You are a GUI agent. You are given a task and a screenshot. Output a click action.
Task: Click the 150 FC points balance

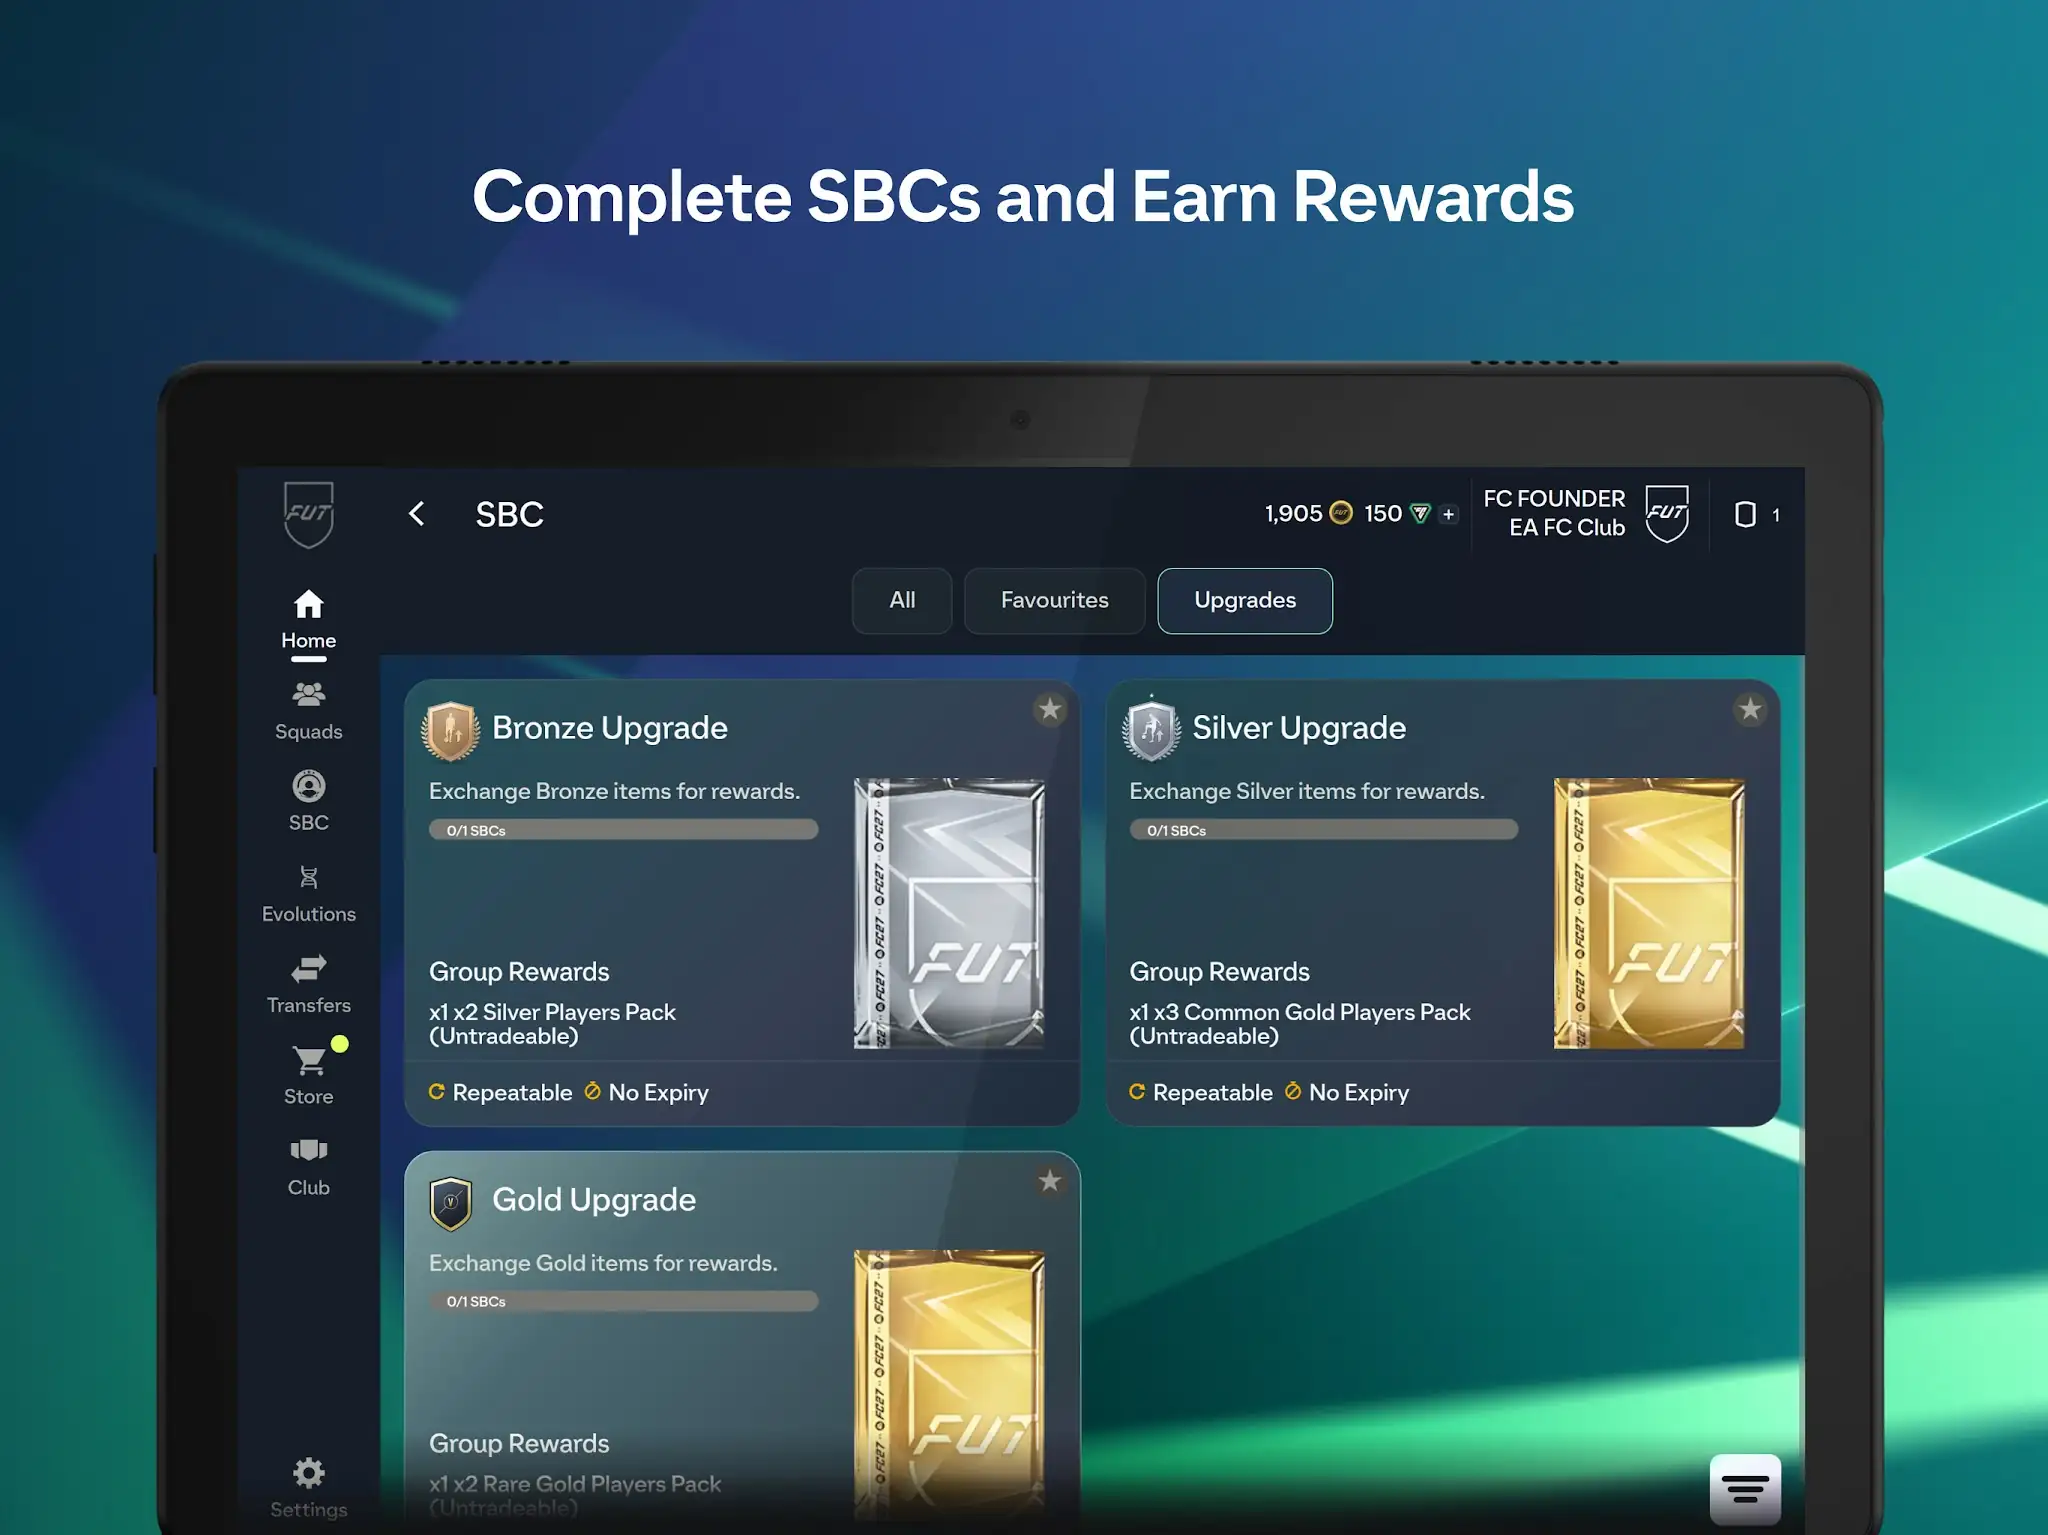tap(1383, 514)
